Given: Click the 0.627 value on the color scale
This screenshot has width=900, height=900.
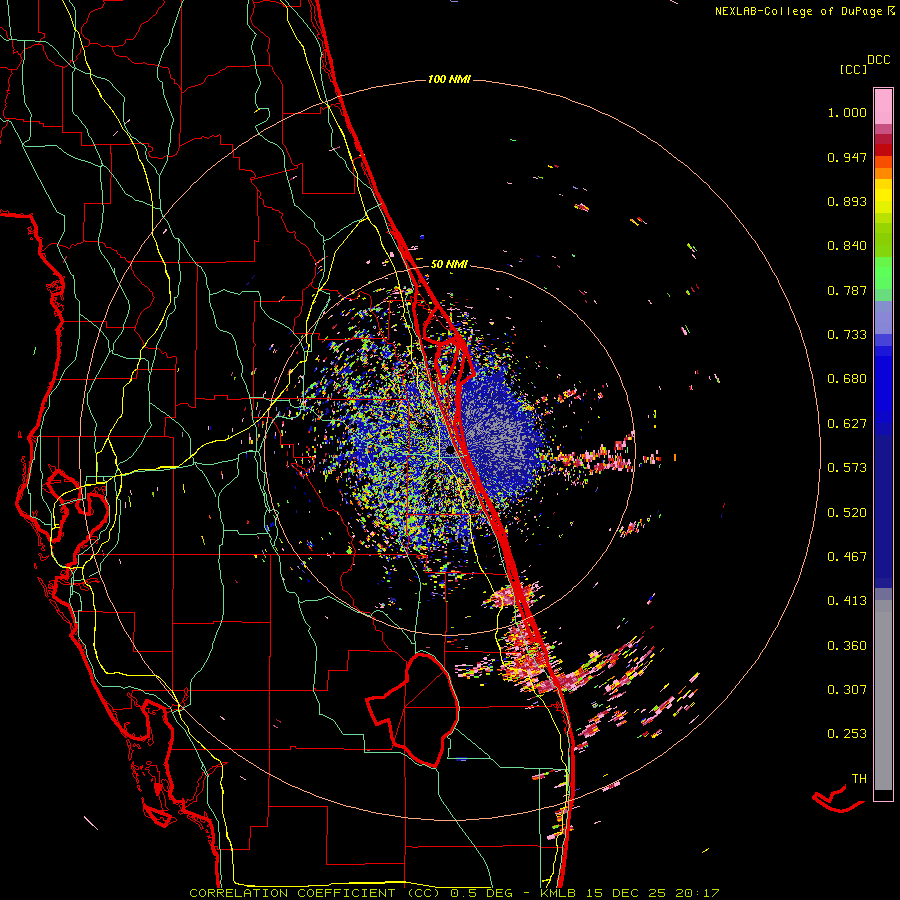Looking at the screenshot, I should click(x=847, y=424).
